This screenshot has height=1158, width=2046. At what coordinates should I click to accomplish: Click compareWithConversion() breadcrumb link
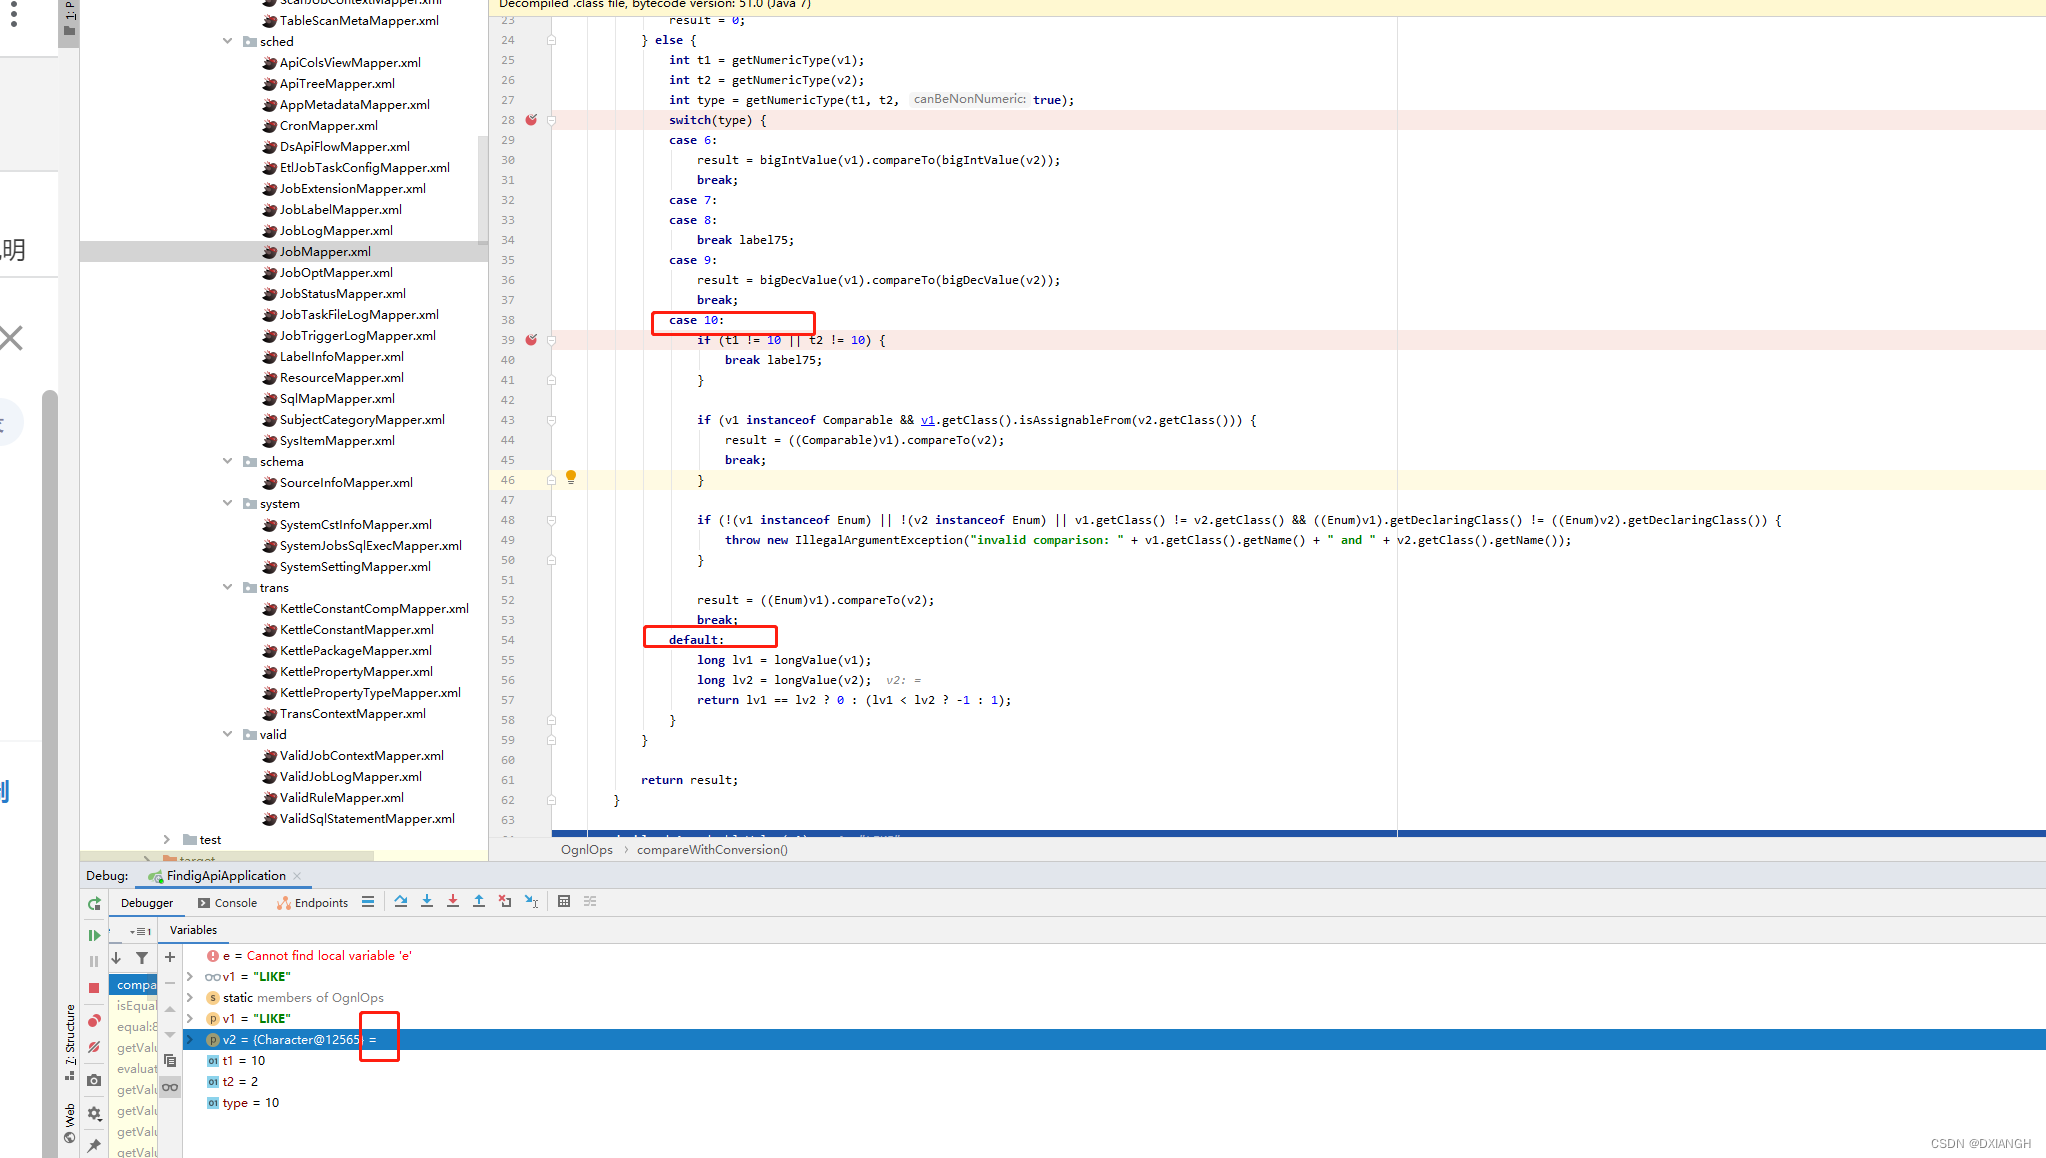coord(712,849)
